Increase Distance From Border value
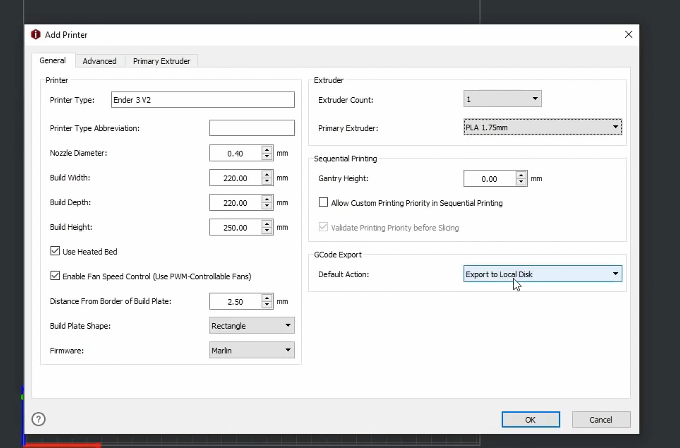Viewport: 680px width, 448px height. pyautogui.click(x=267, y=297)
